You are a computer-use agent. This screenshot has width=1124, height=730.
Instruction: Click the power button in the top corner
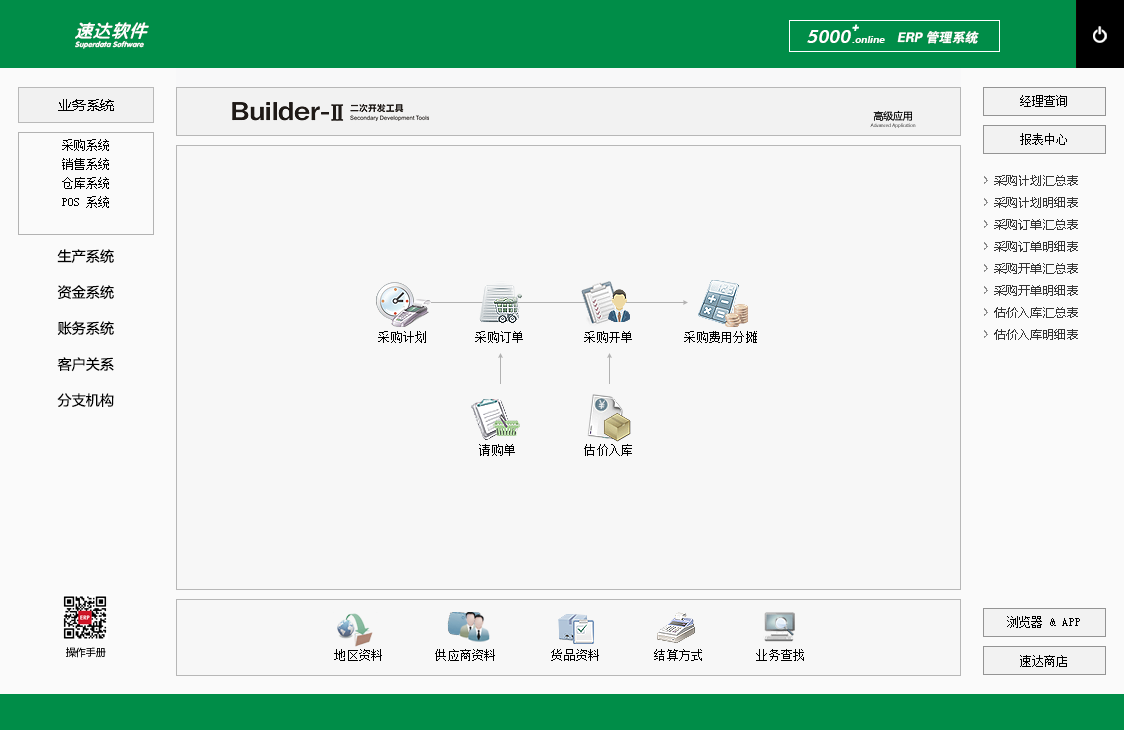pyautogui.click(x=1100, y=35)
